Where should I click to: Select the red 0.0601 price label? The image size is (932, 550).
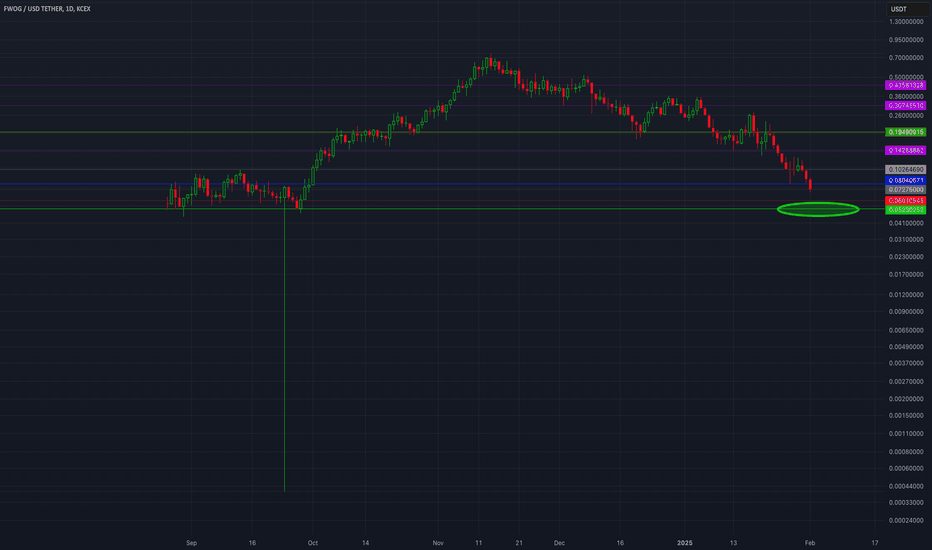tap(905, 201)
